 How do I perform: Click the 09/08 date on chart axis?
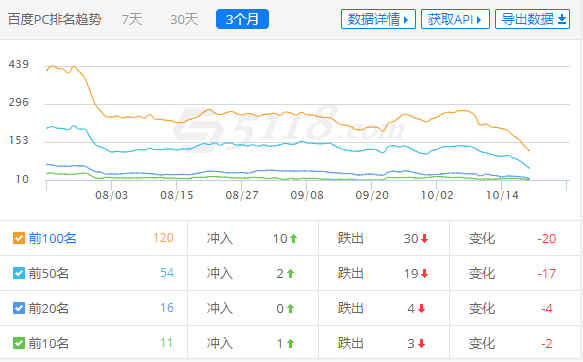click(307, 195)
